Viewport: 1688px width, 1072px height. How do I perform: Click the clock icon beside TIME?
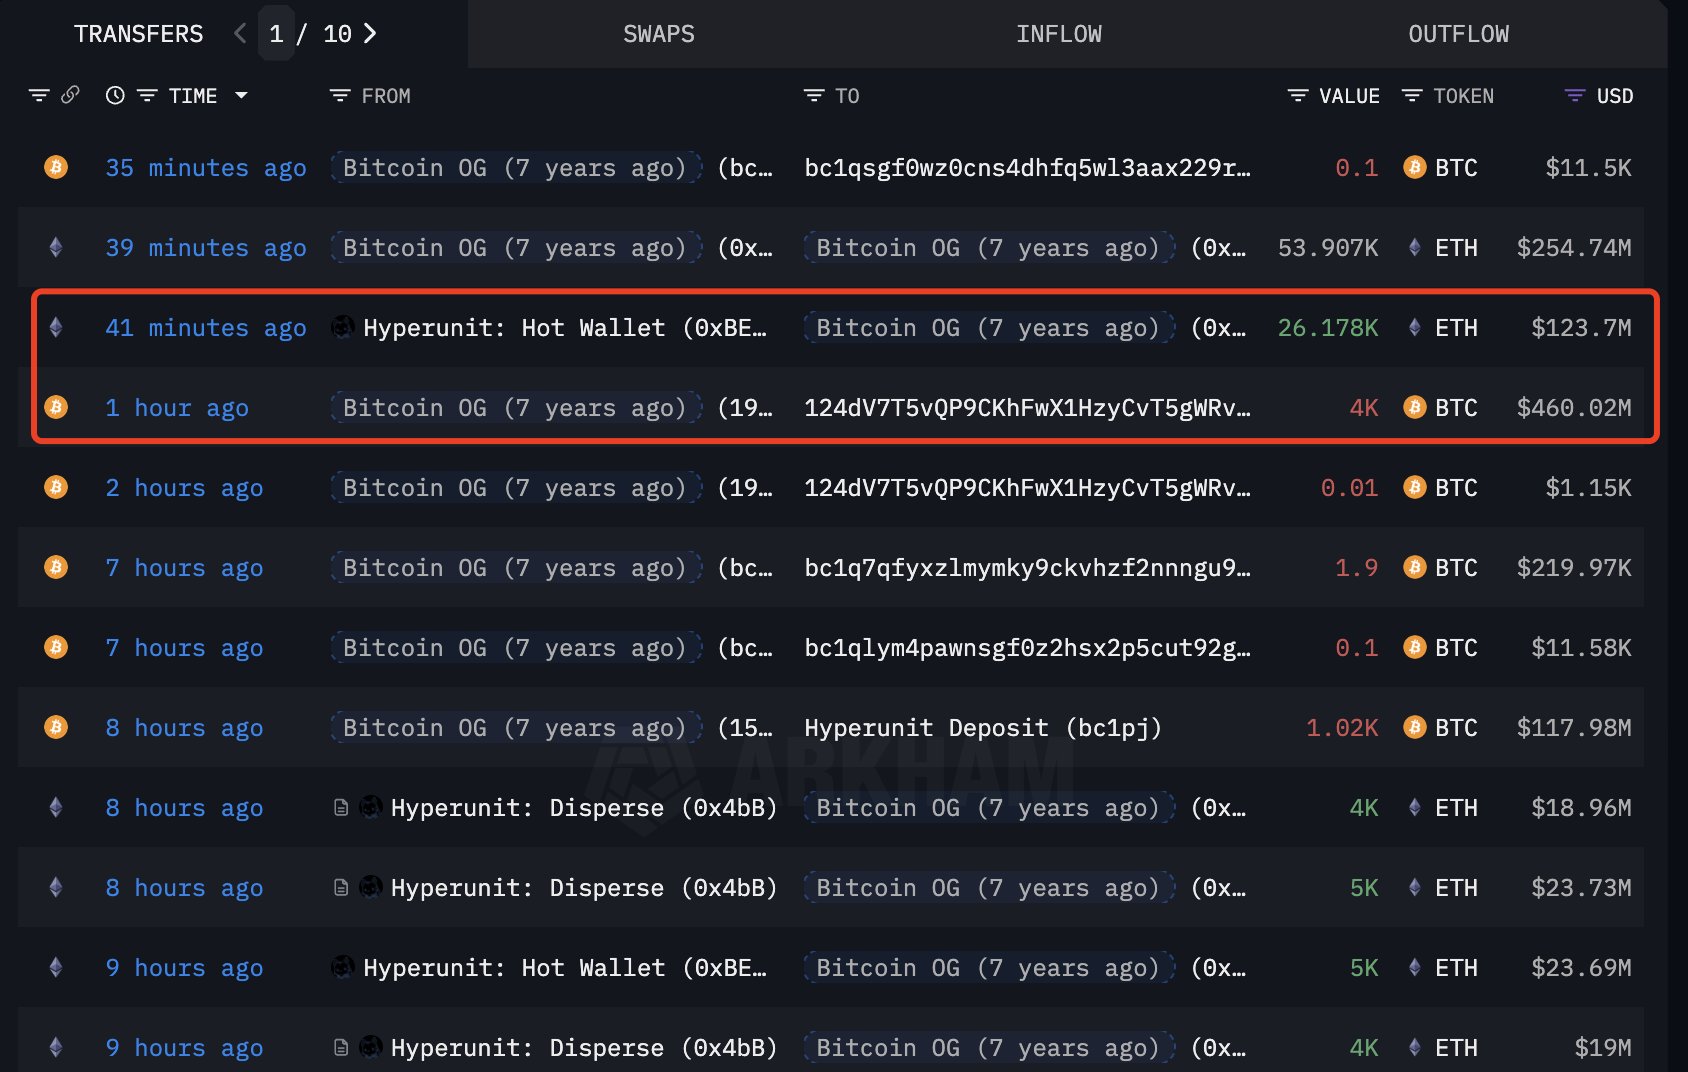tap(115, 95)
